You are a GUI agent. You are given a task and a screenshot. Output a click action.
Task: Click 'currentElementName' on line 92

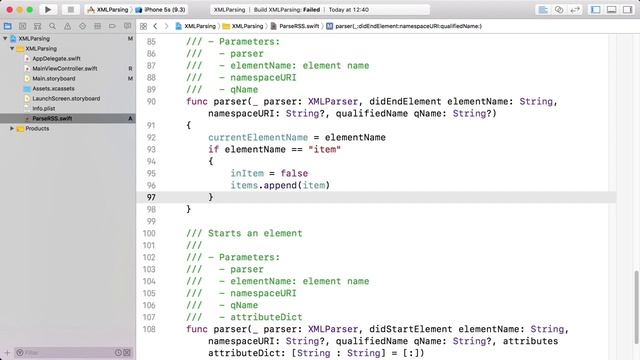(258, 138)
